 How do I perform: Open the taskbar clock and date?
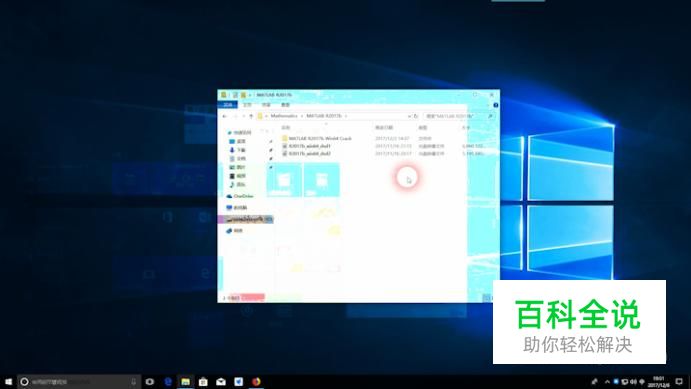coord(659,382)
